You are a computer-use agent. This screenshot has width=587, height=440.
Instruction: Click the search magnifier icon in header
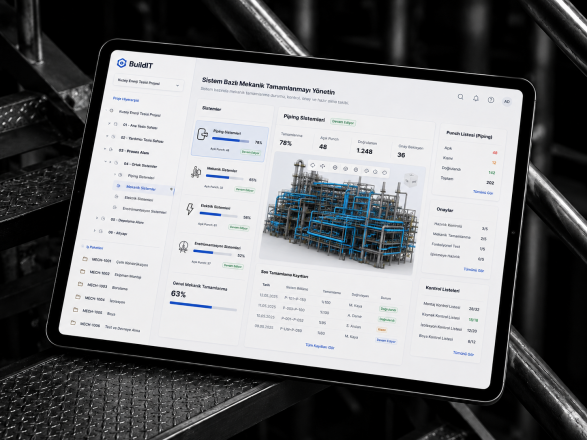(460, 97)
